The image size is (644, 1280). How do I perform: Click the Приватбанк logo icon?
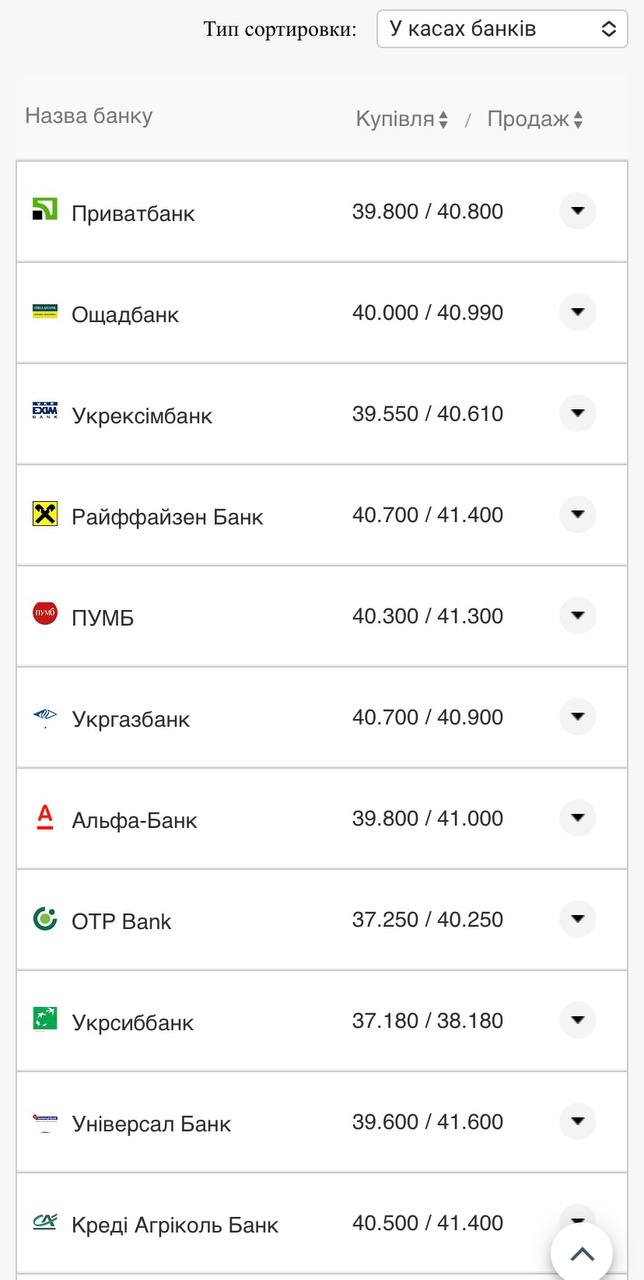pos(44,211)
